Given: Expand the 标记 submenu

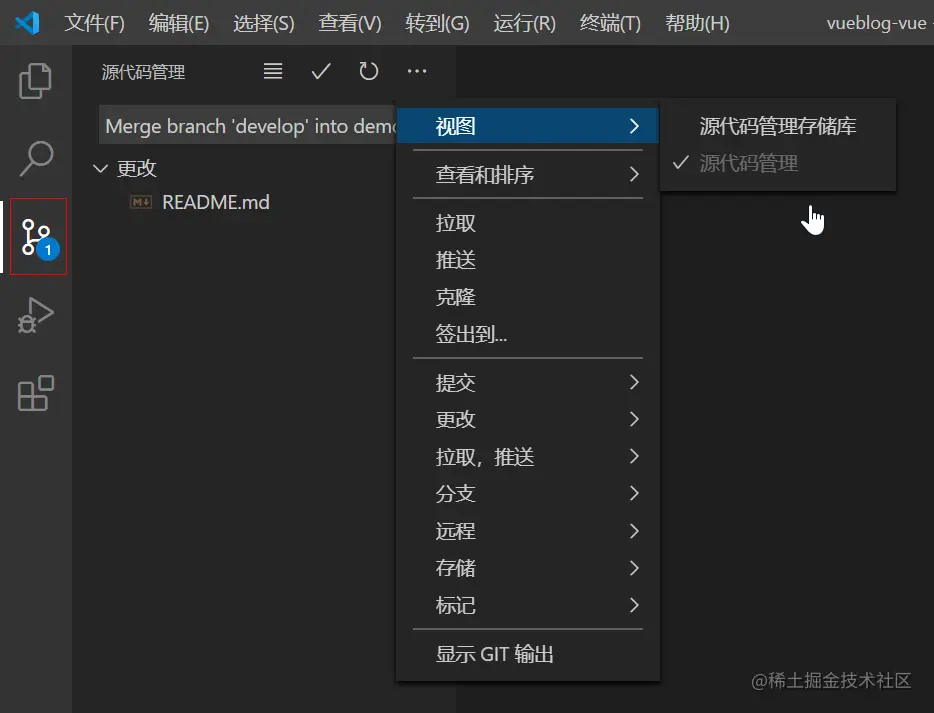Looking at the screenshot, I should click(x=528, y=605).
